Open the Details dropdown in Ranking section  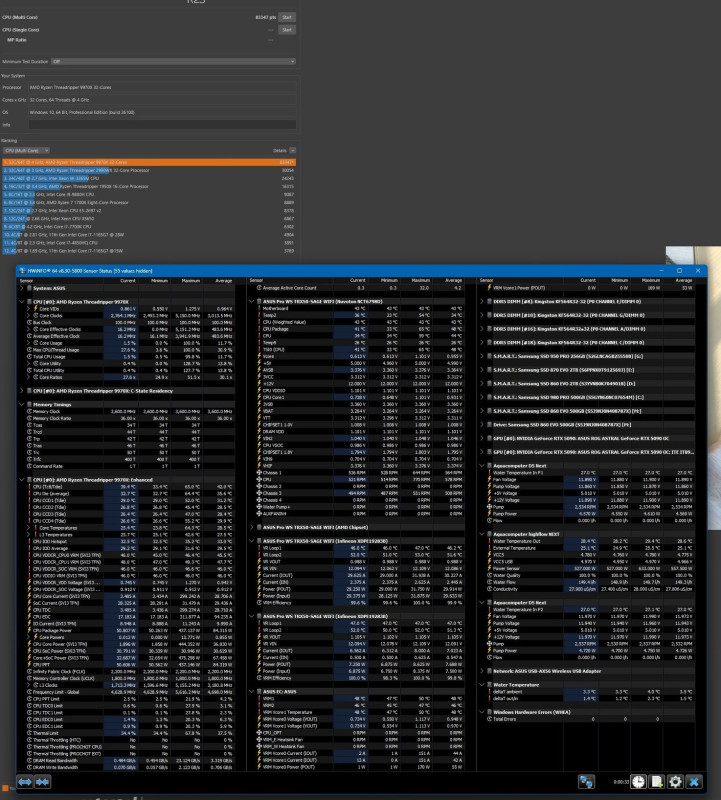click(292, 151)
